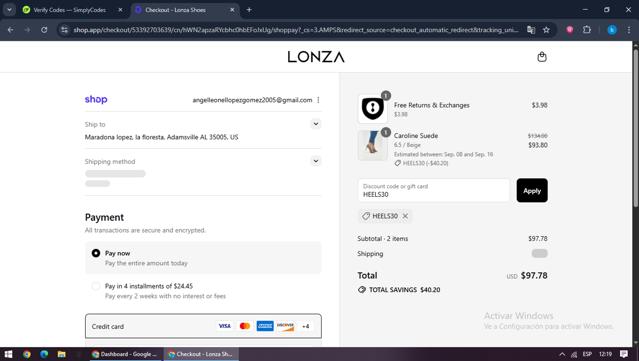Close the Verify Codes SimplyCodes tab
The width and height of the screenshot is (639, 361).
[x=120, y=10]
